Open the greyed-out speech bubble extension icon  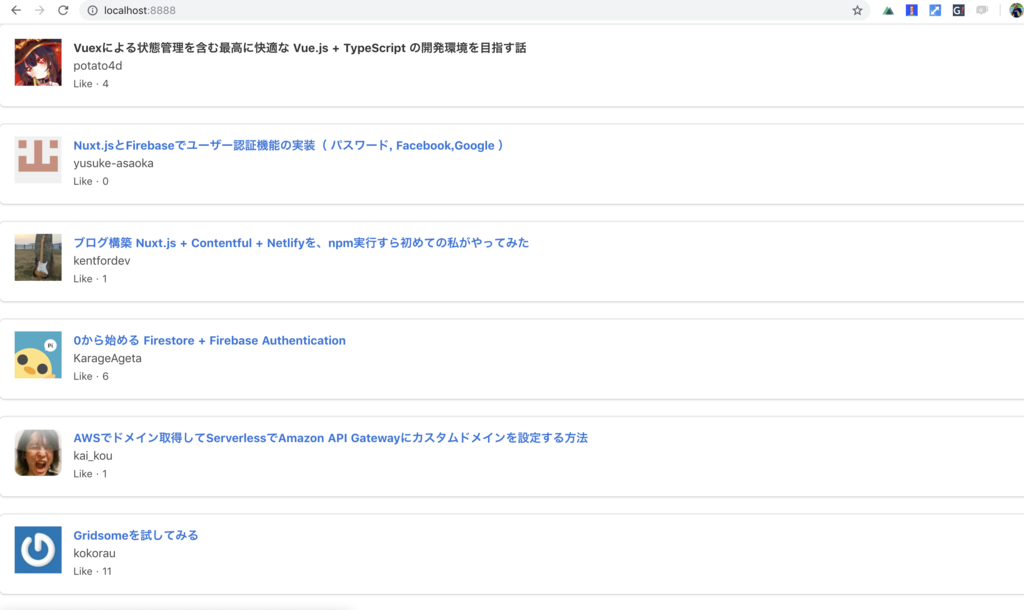(982, 10)
